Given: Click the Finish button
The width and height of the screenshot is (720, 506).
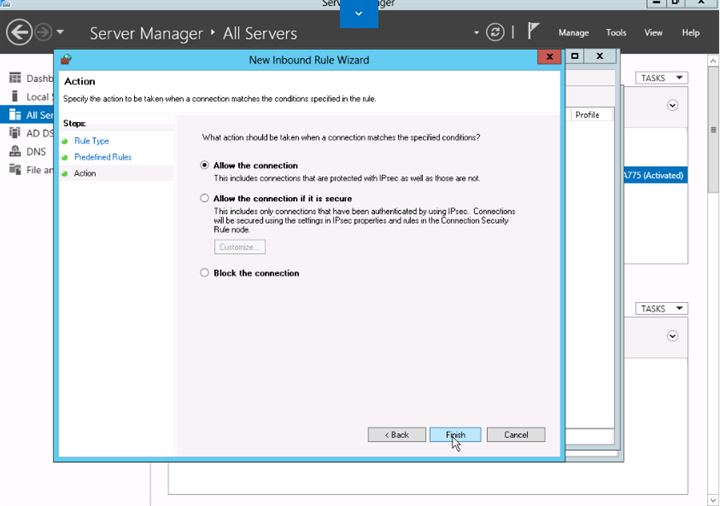Looking at the screenshot, I should [455, 435].
